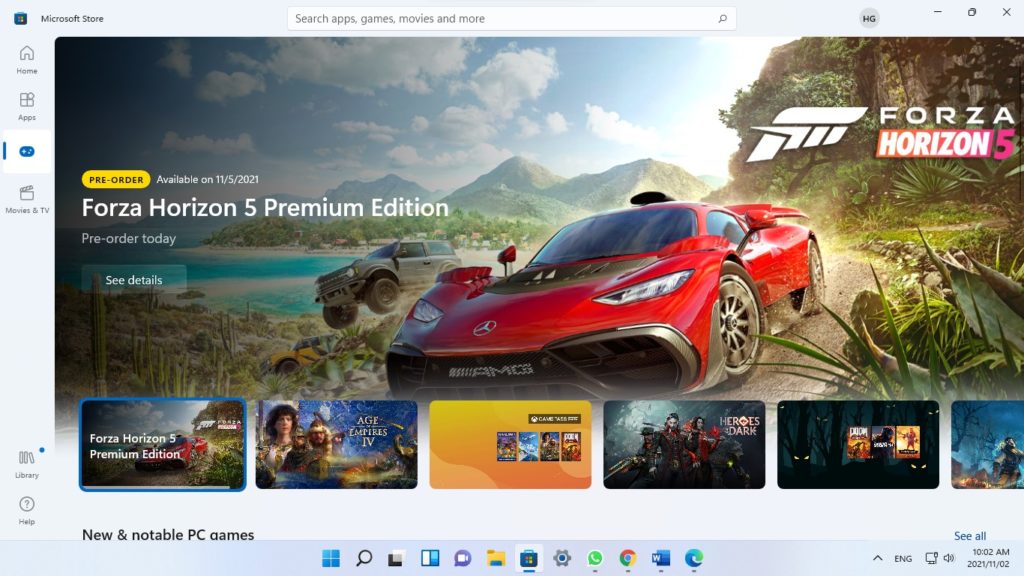Click Microsoft Store icon on taskbar
The width and height of the screenshot is (1024, 576).
pyautogui.click(x=528, y=558)
